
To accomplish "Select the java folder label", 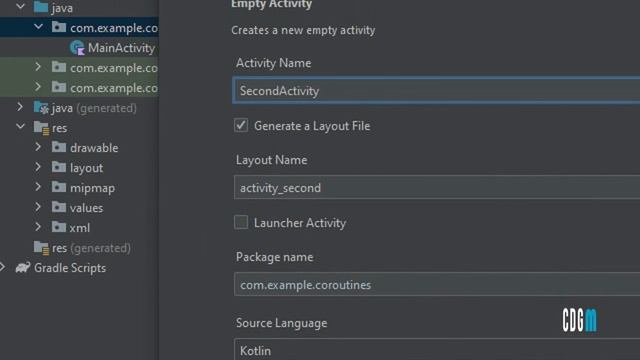I will click(x=62, y=8).
